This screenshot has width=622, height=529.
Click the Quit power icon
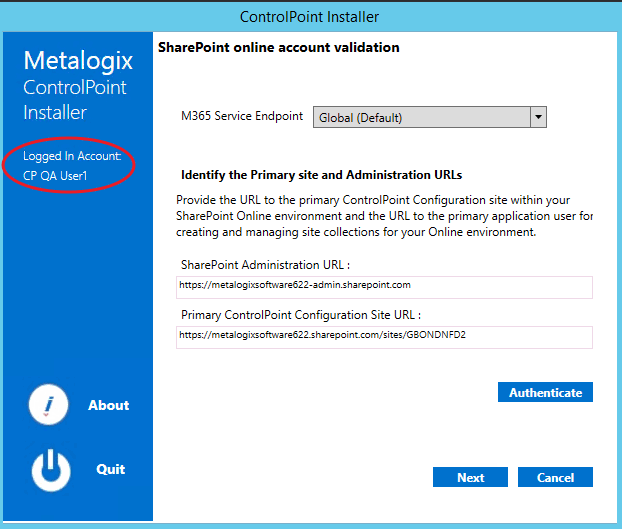pyautogui.click(x=51, y=470)
